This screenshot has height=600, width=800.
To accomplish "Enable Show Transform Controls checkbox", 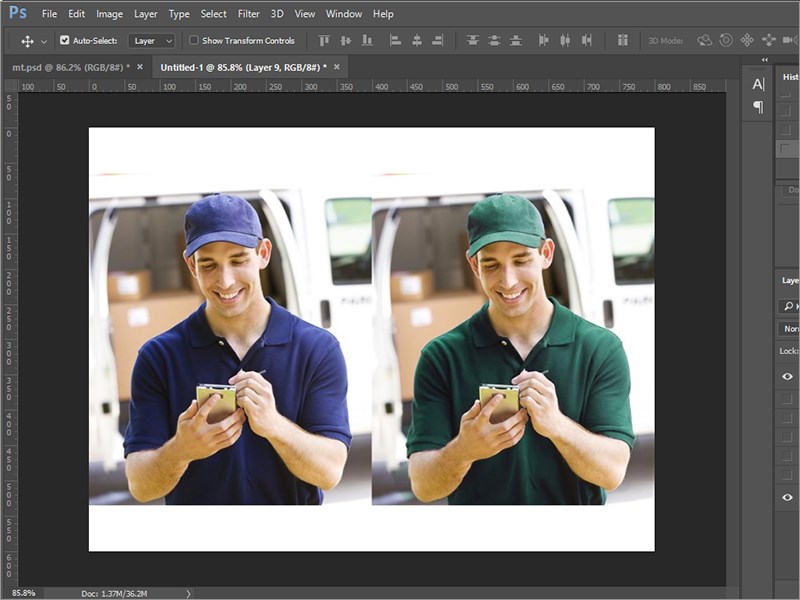I will (194, 41).
